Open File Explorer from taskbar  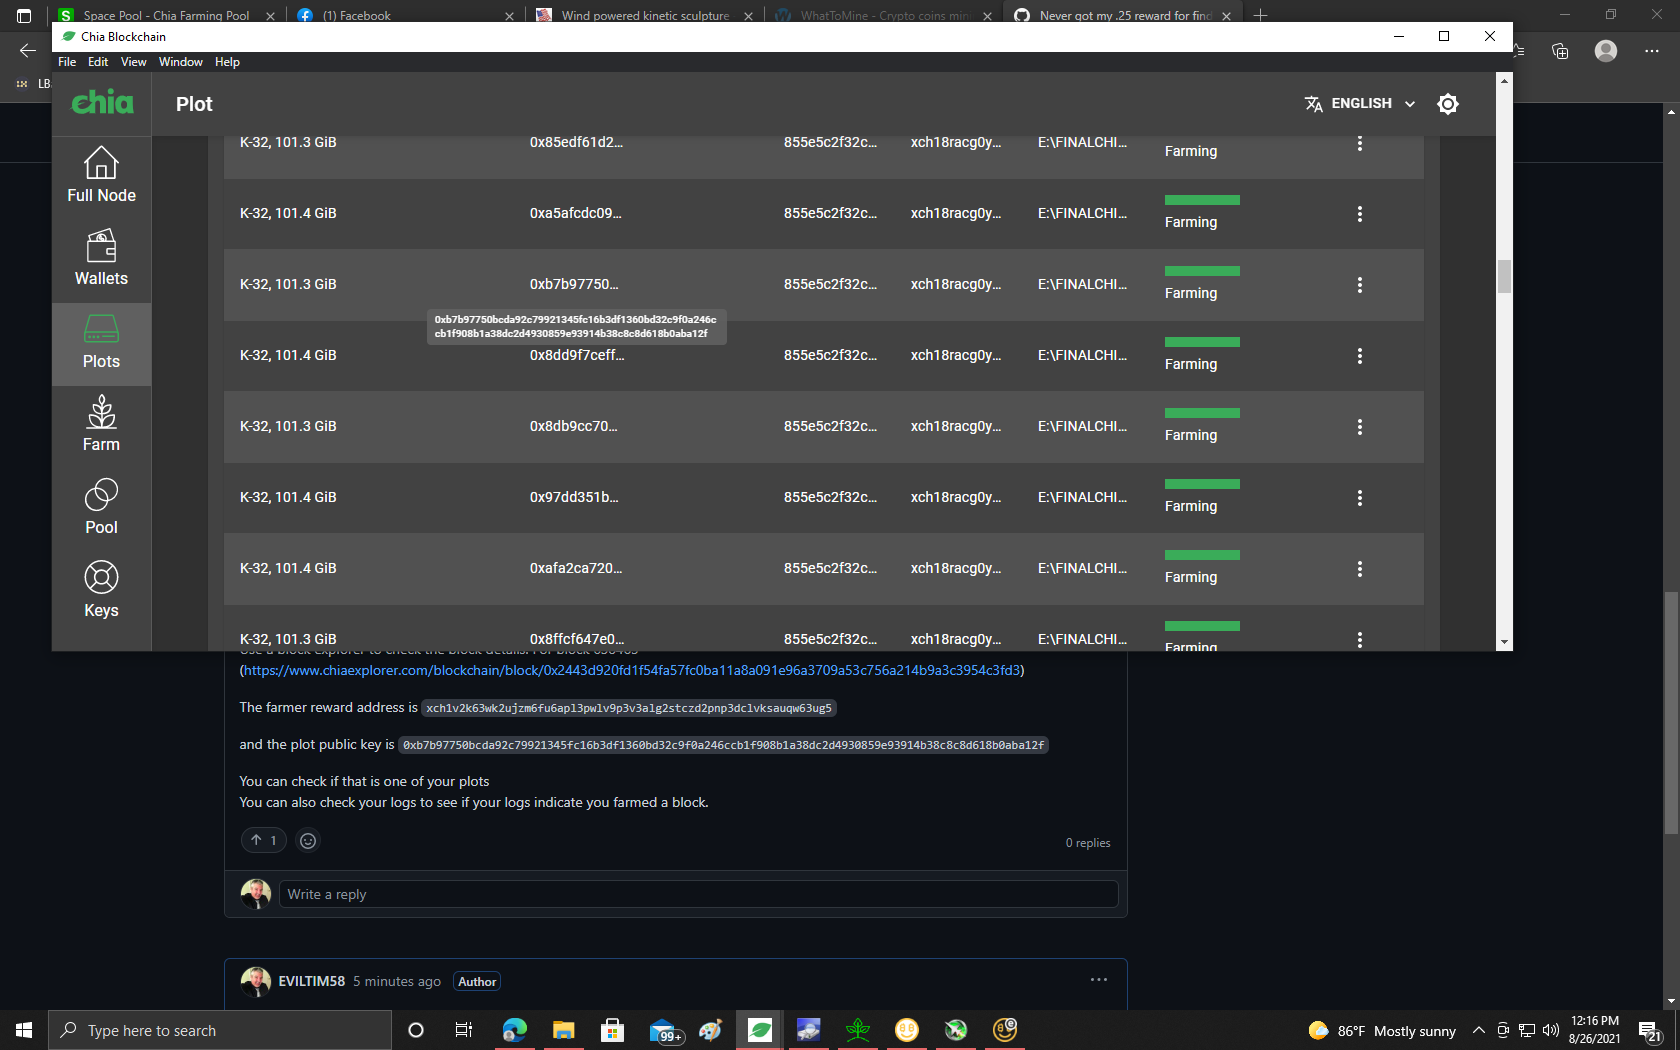point(564,1030)
